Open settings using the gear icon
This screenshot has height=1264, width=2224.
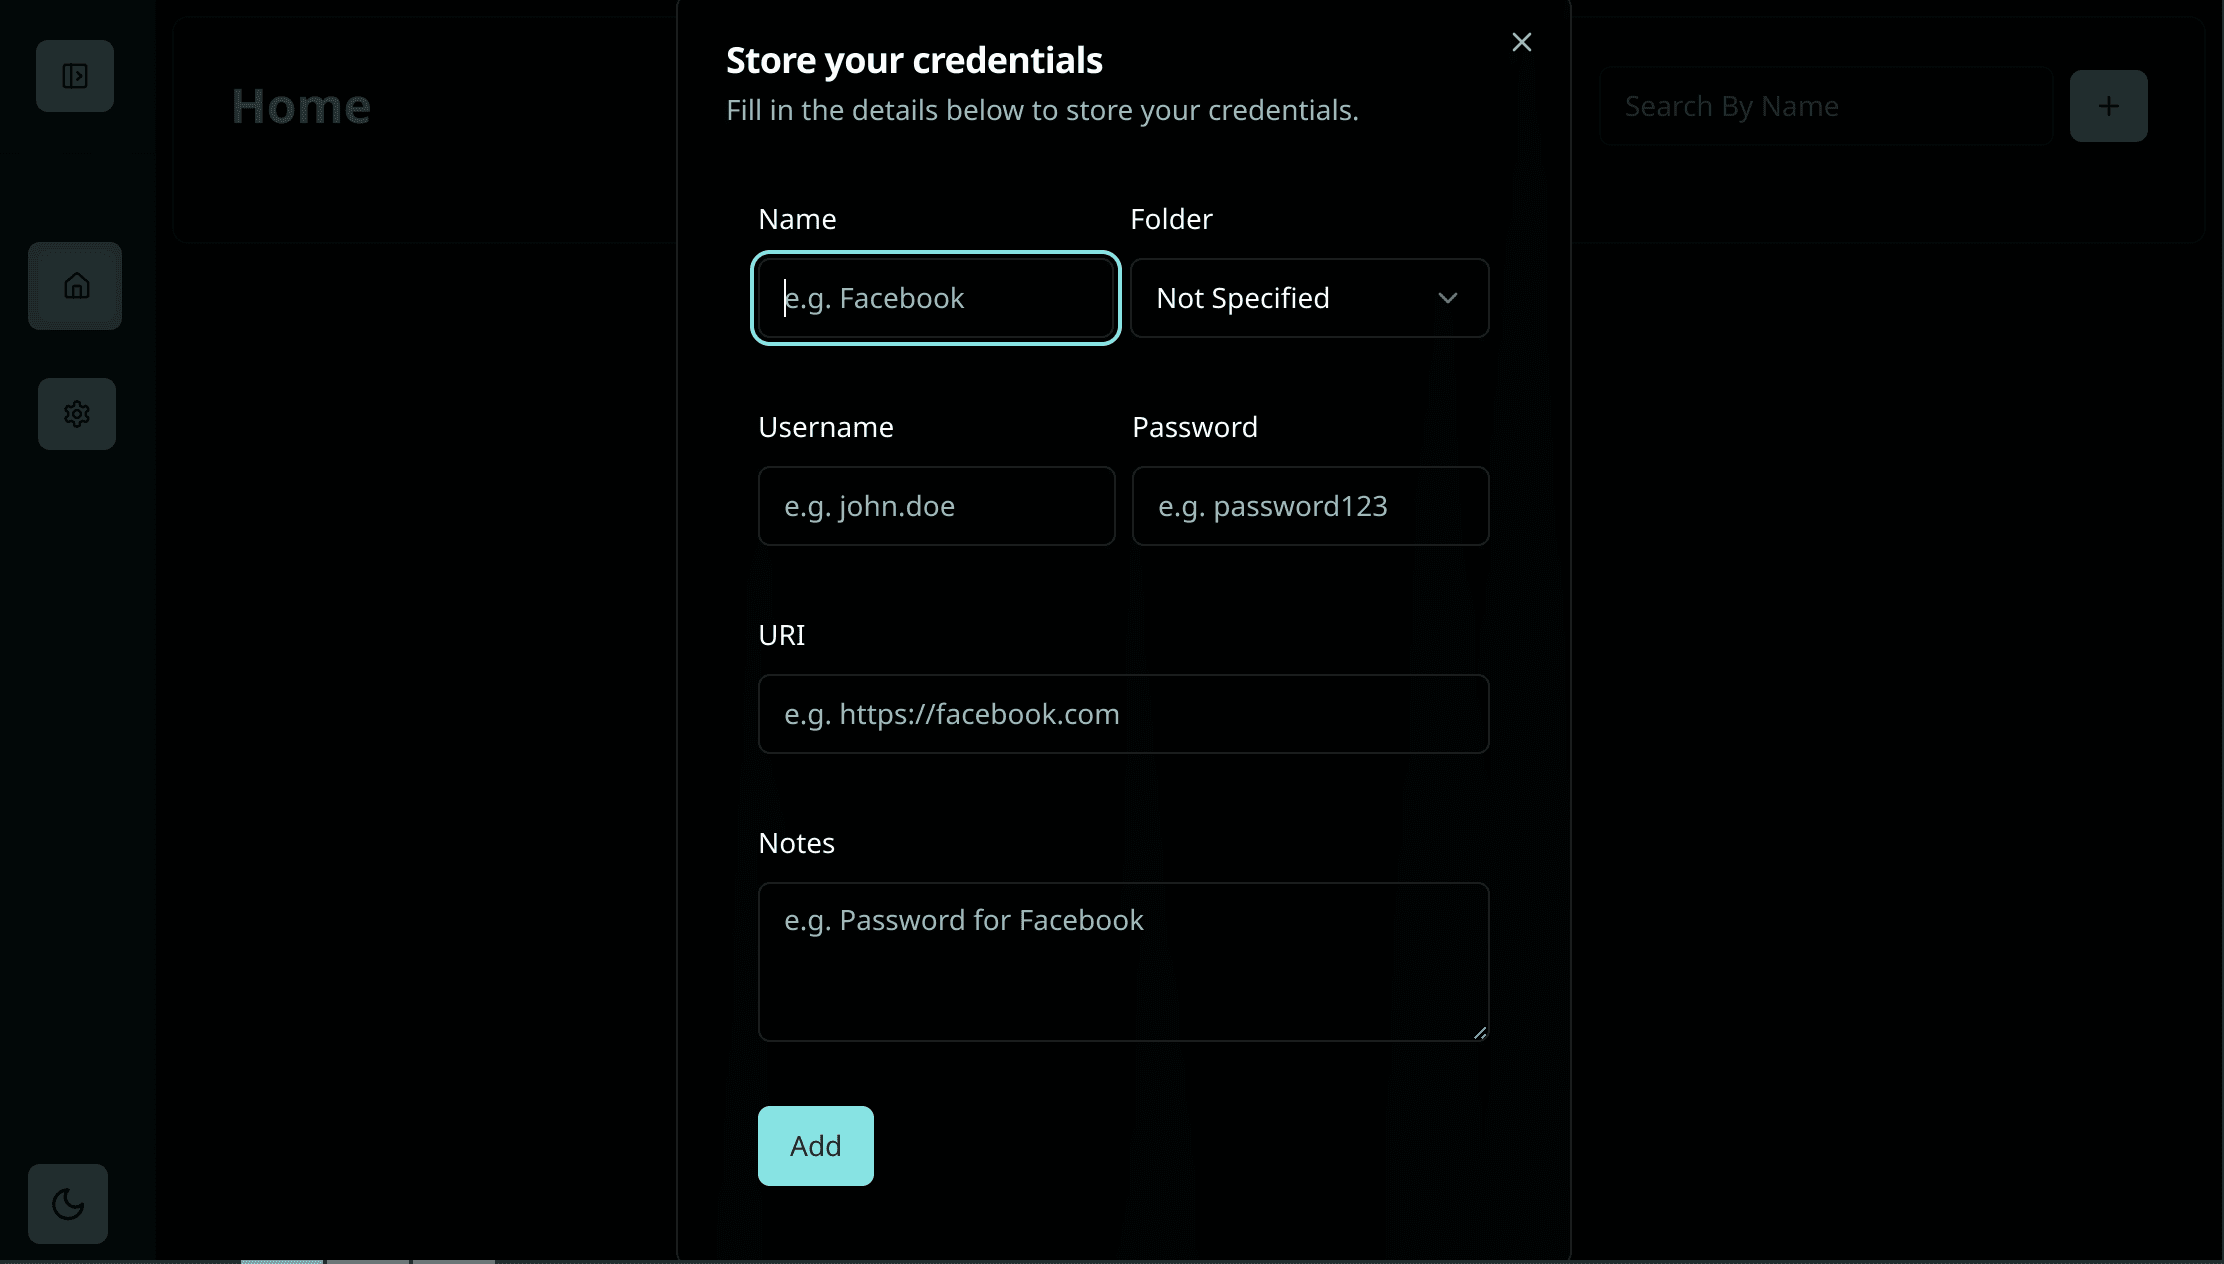click(x=77, y=414)
